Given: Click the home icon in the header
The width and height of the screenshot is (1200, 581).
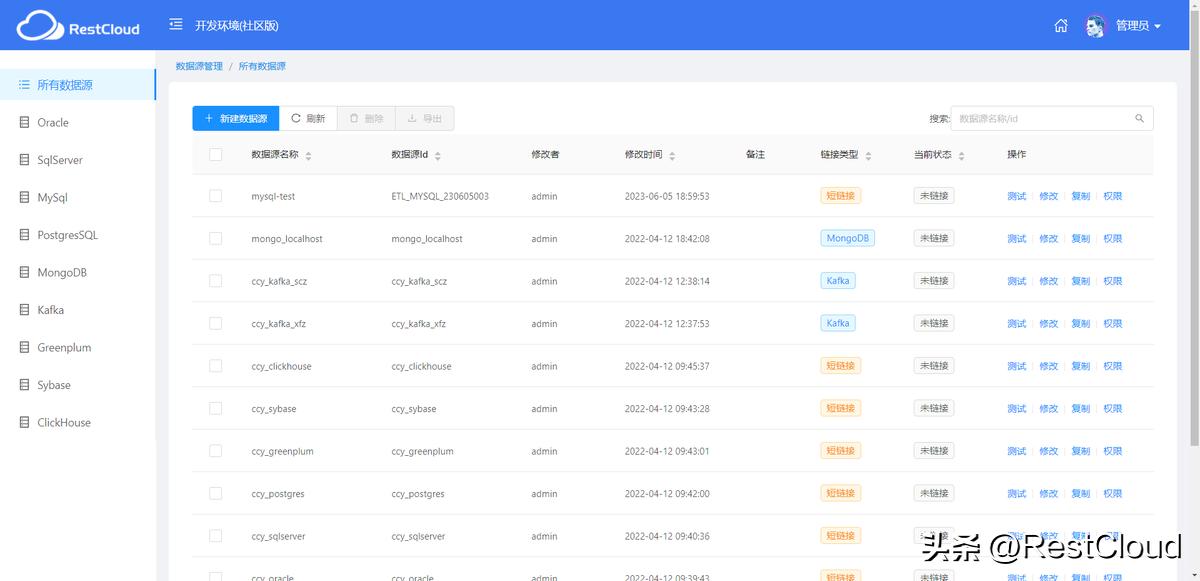Looking at the screenshot, I should (1061, 26).
